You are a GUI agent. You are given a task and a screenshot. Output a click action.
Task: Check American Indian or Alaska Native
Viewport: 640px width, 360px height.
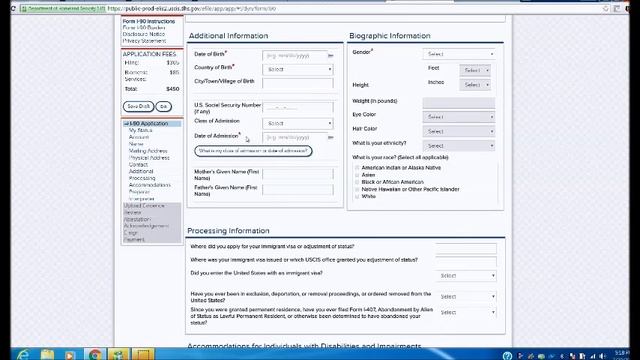pos(357,168)
